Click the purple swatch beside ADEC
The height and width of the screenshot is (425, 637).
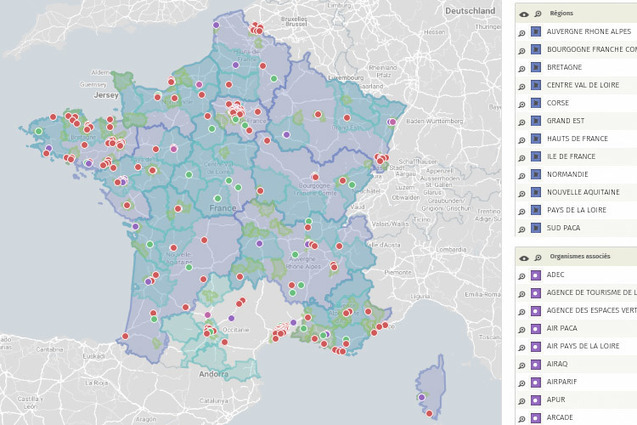536,275
